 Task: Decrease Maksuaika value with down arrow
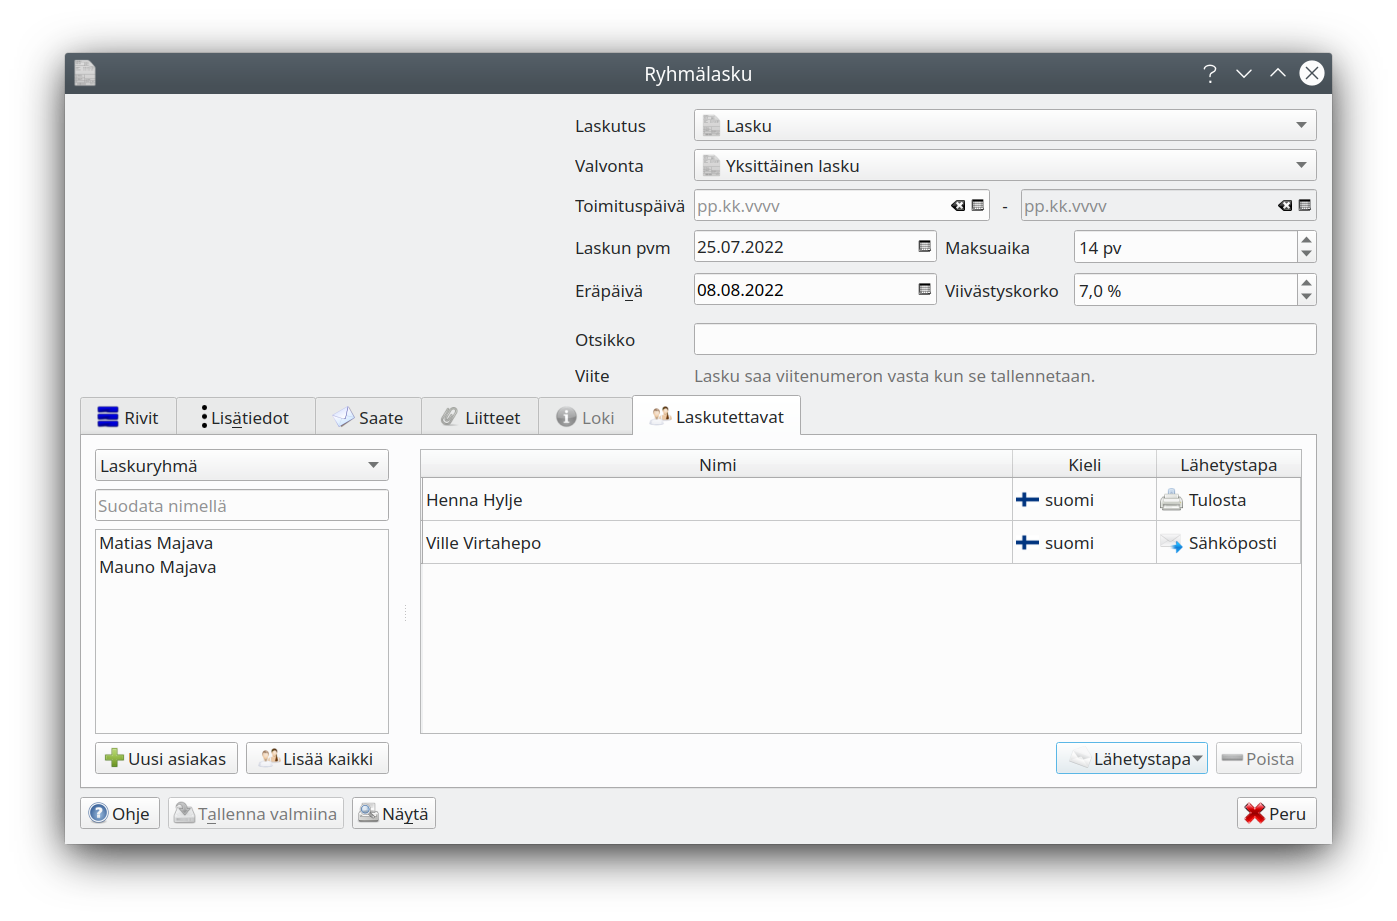coord(1306,254)
